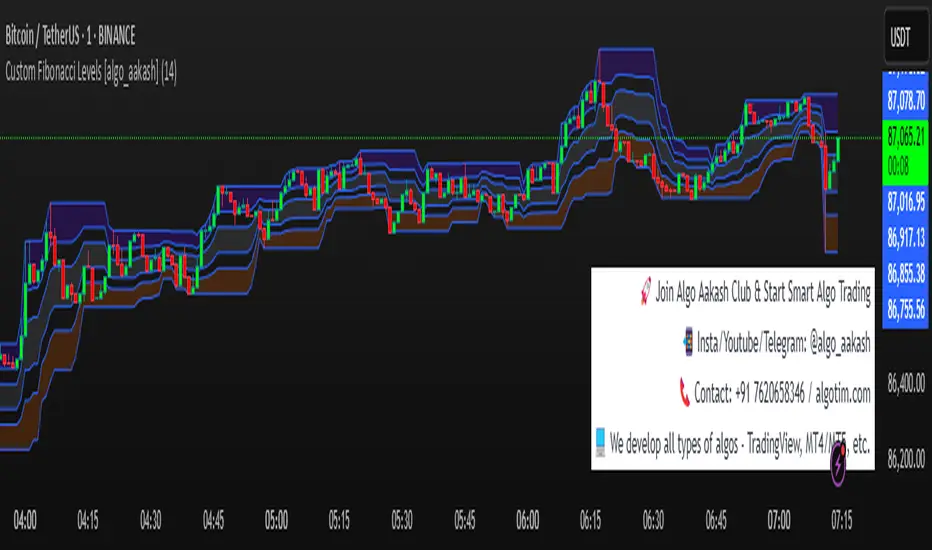Image resolution: width=932 pixels, height=550 pixels.
Task: Click the Bitcoin / TetherUS symbol title
Action: [70, 37]
